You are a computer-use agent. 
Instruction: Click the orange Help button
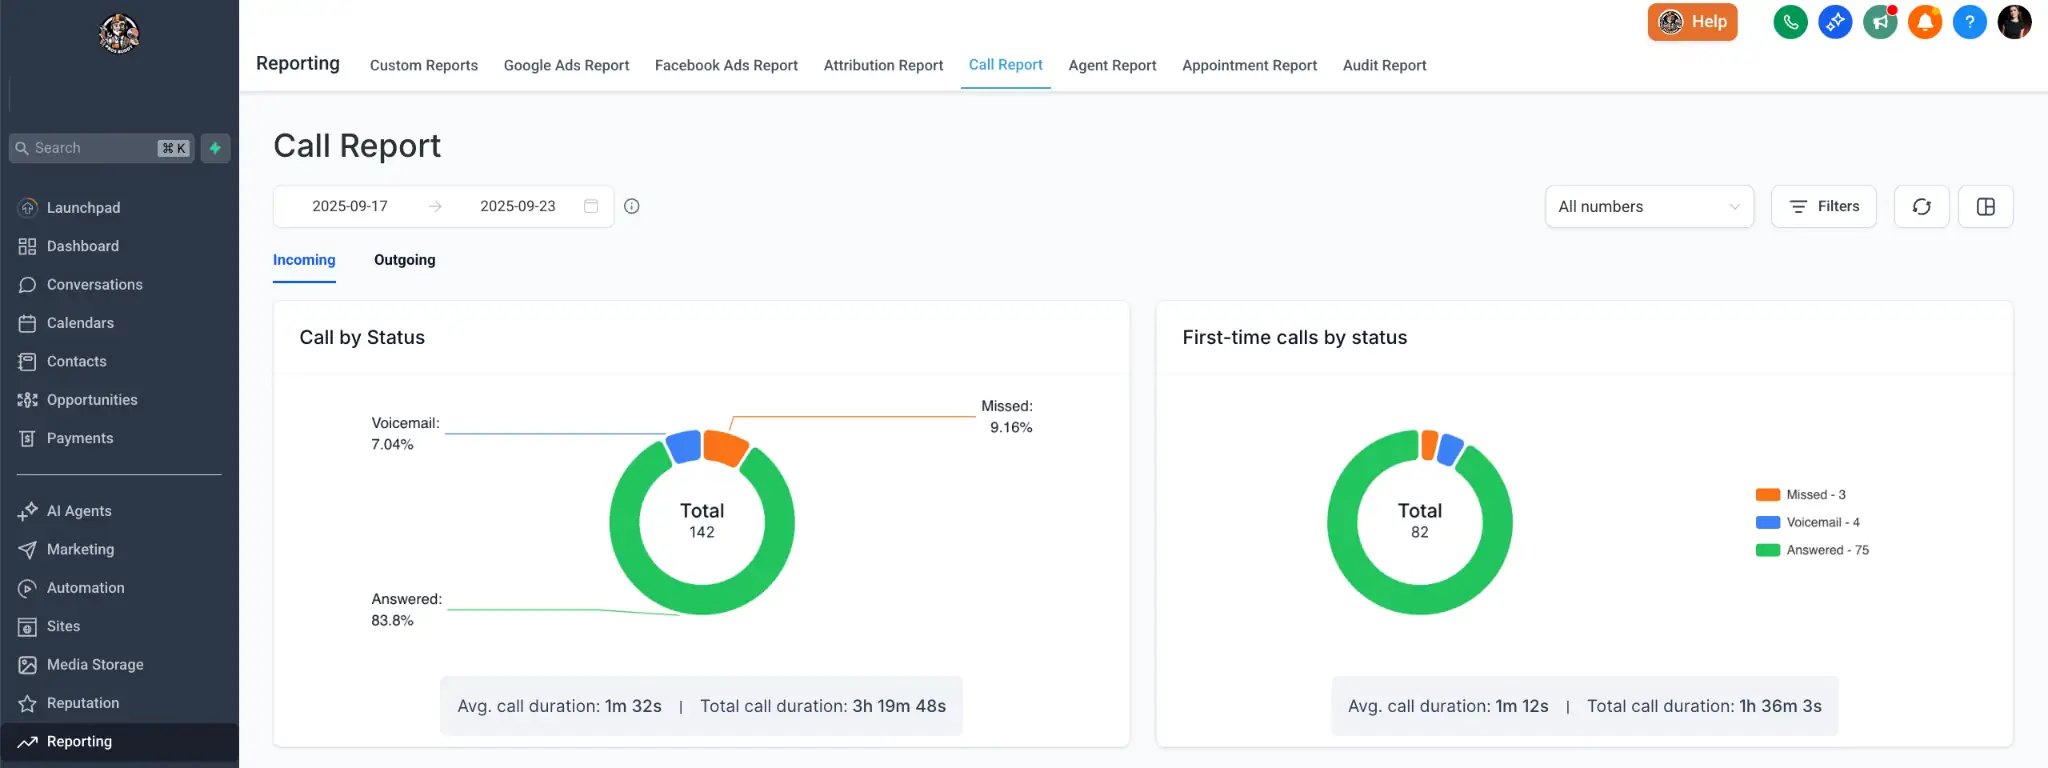point(1692,22)
